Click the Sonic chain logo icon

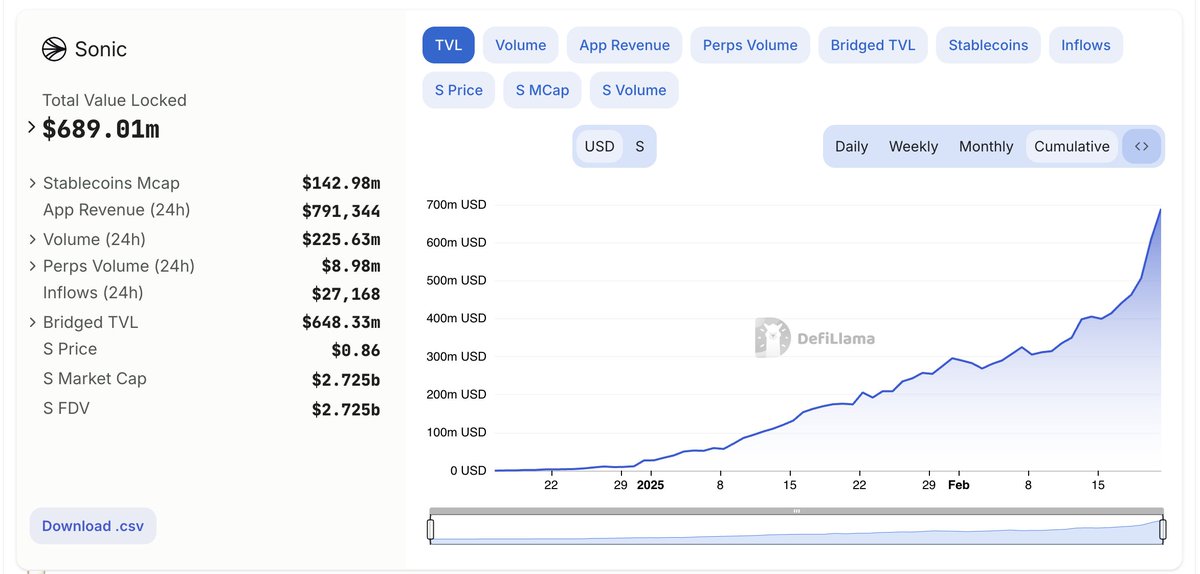pyautogui.click(x=53, y=49)
